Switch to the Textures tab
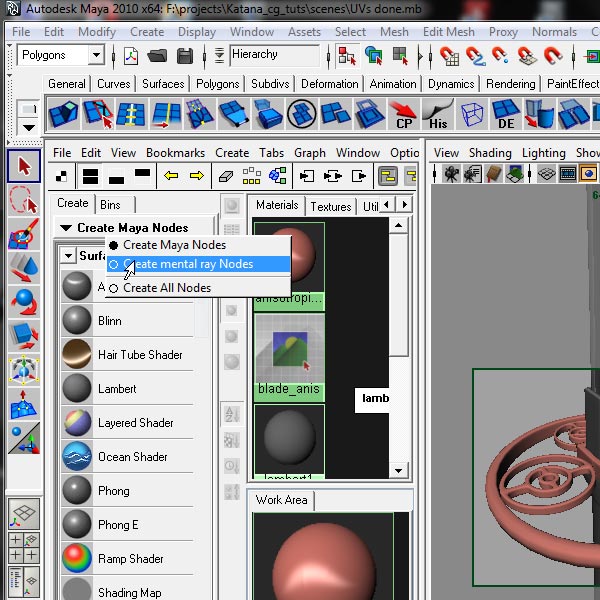 [331, 207]
